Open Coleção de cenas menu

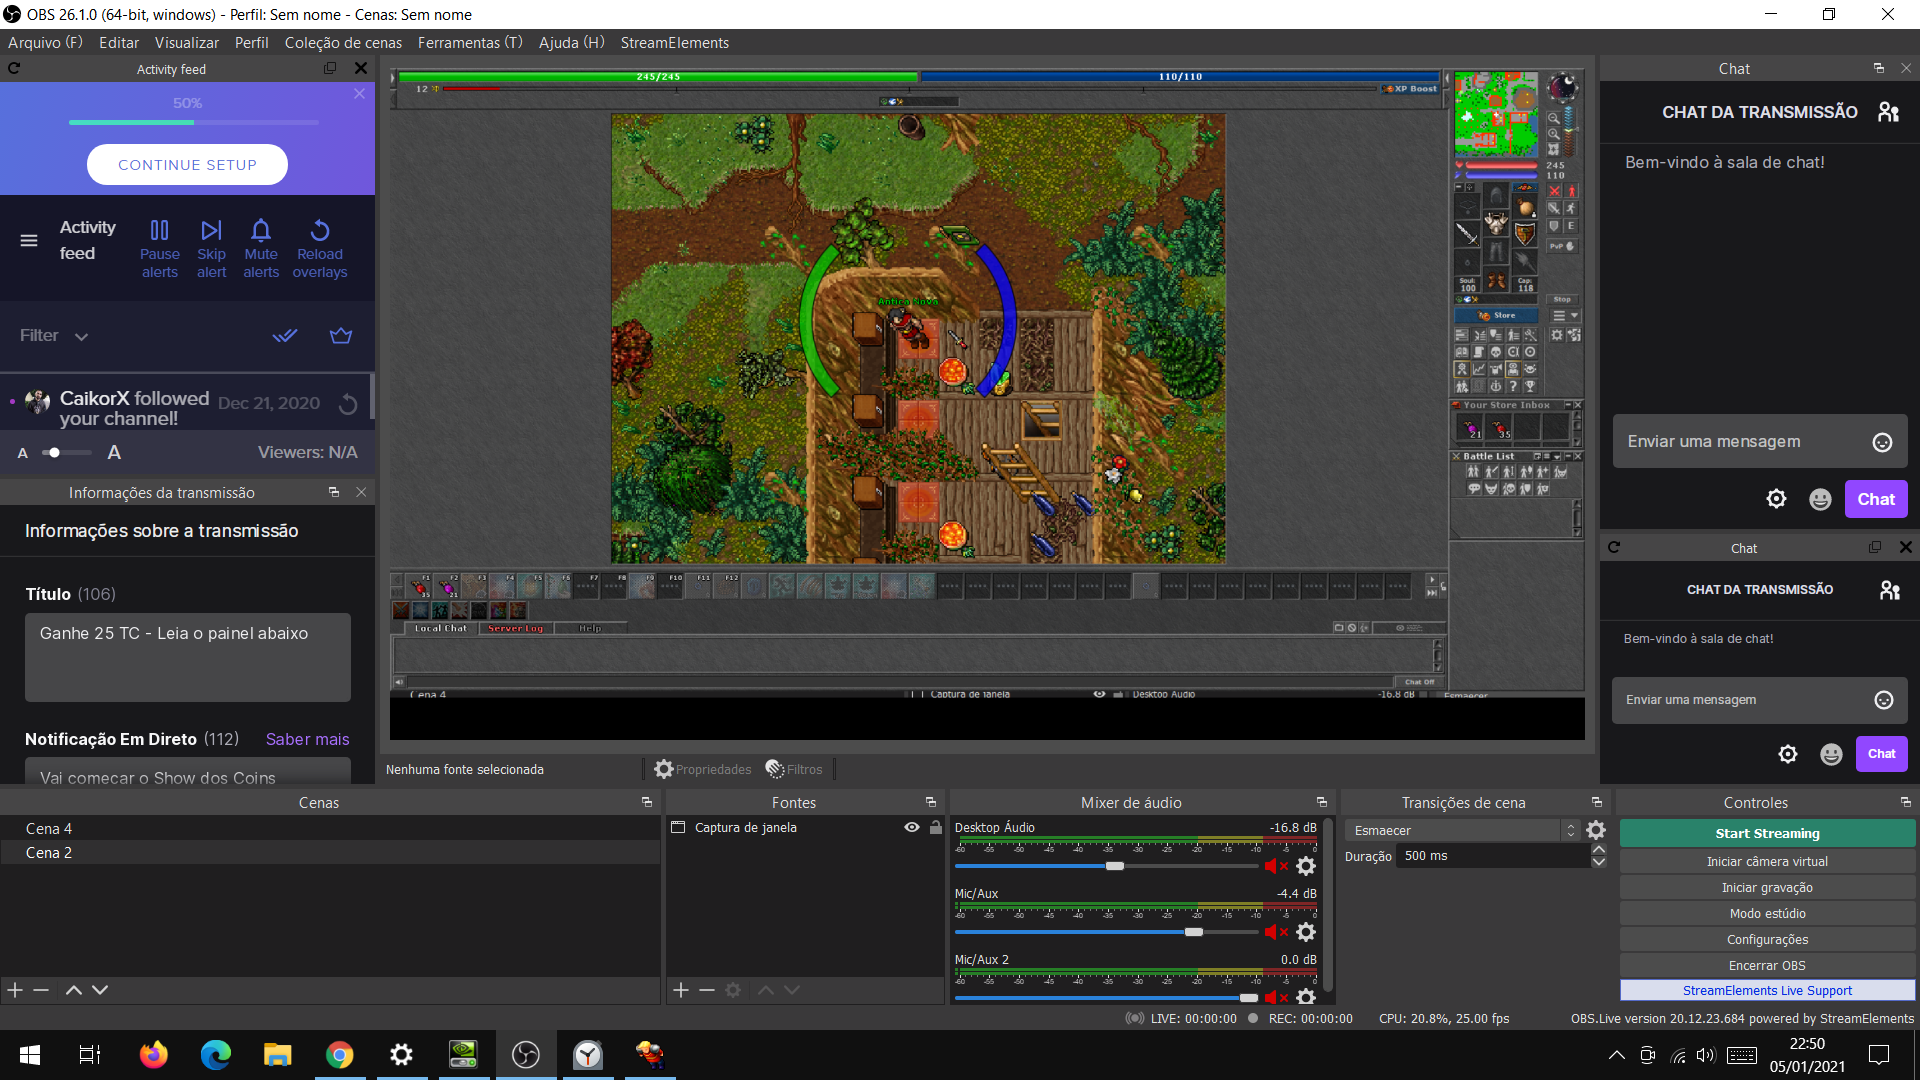(x=343, y=42)
